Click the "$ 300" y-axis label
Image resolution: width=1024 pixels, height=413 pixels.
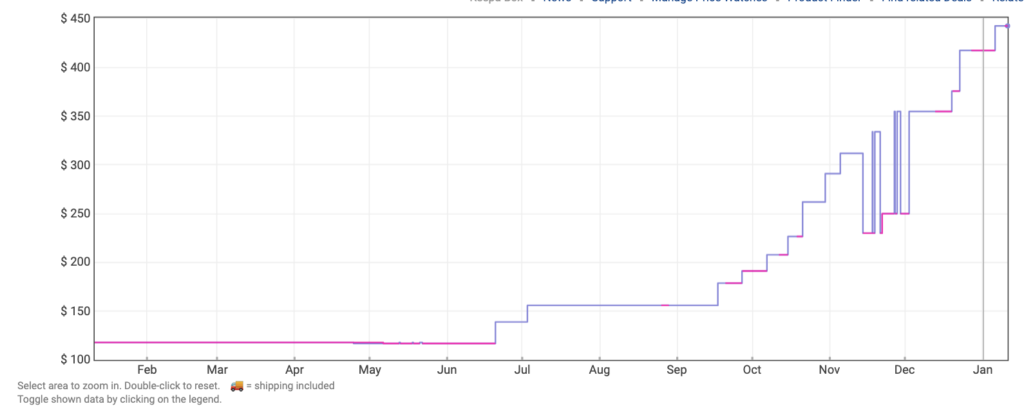click(73, 165)
